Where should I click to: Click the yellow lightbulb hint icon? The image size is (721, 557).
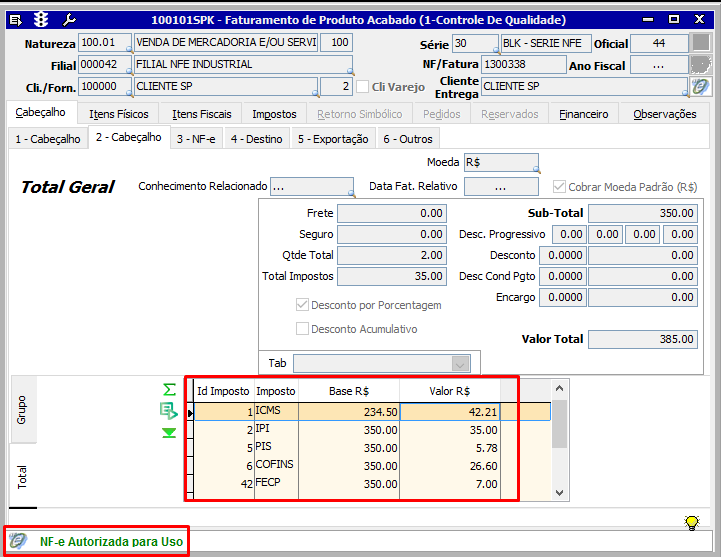[691, 523]
